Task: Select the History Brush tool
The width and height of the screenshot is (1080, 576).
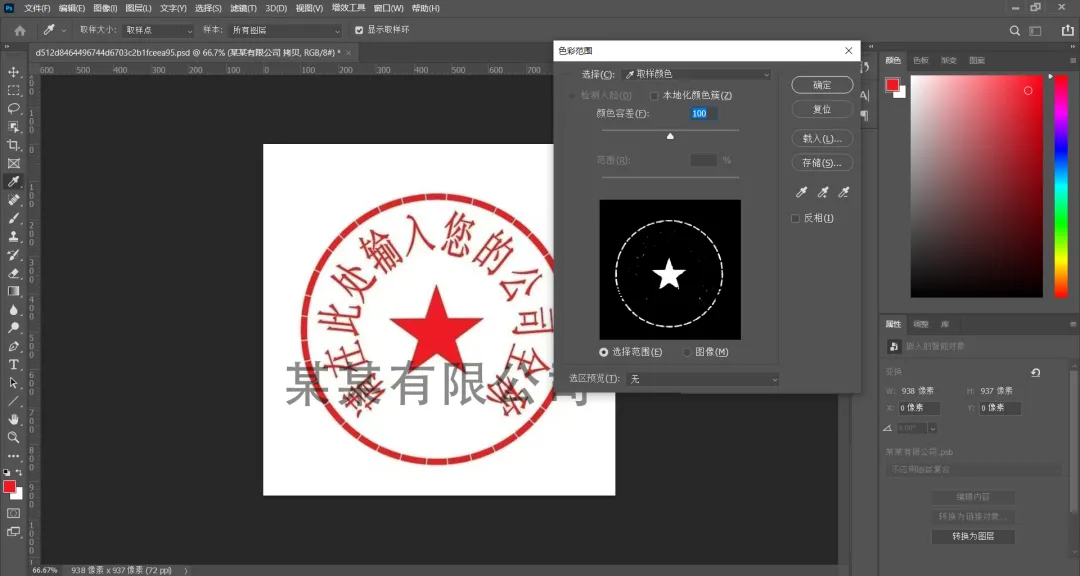Action: pyautogui.click(x=13, y=254)
